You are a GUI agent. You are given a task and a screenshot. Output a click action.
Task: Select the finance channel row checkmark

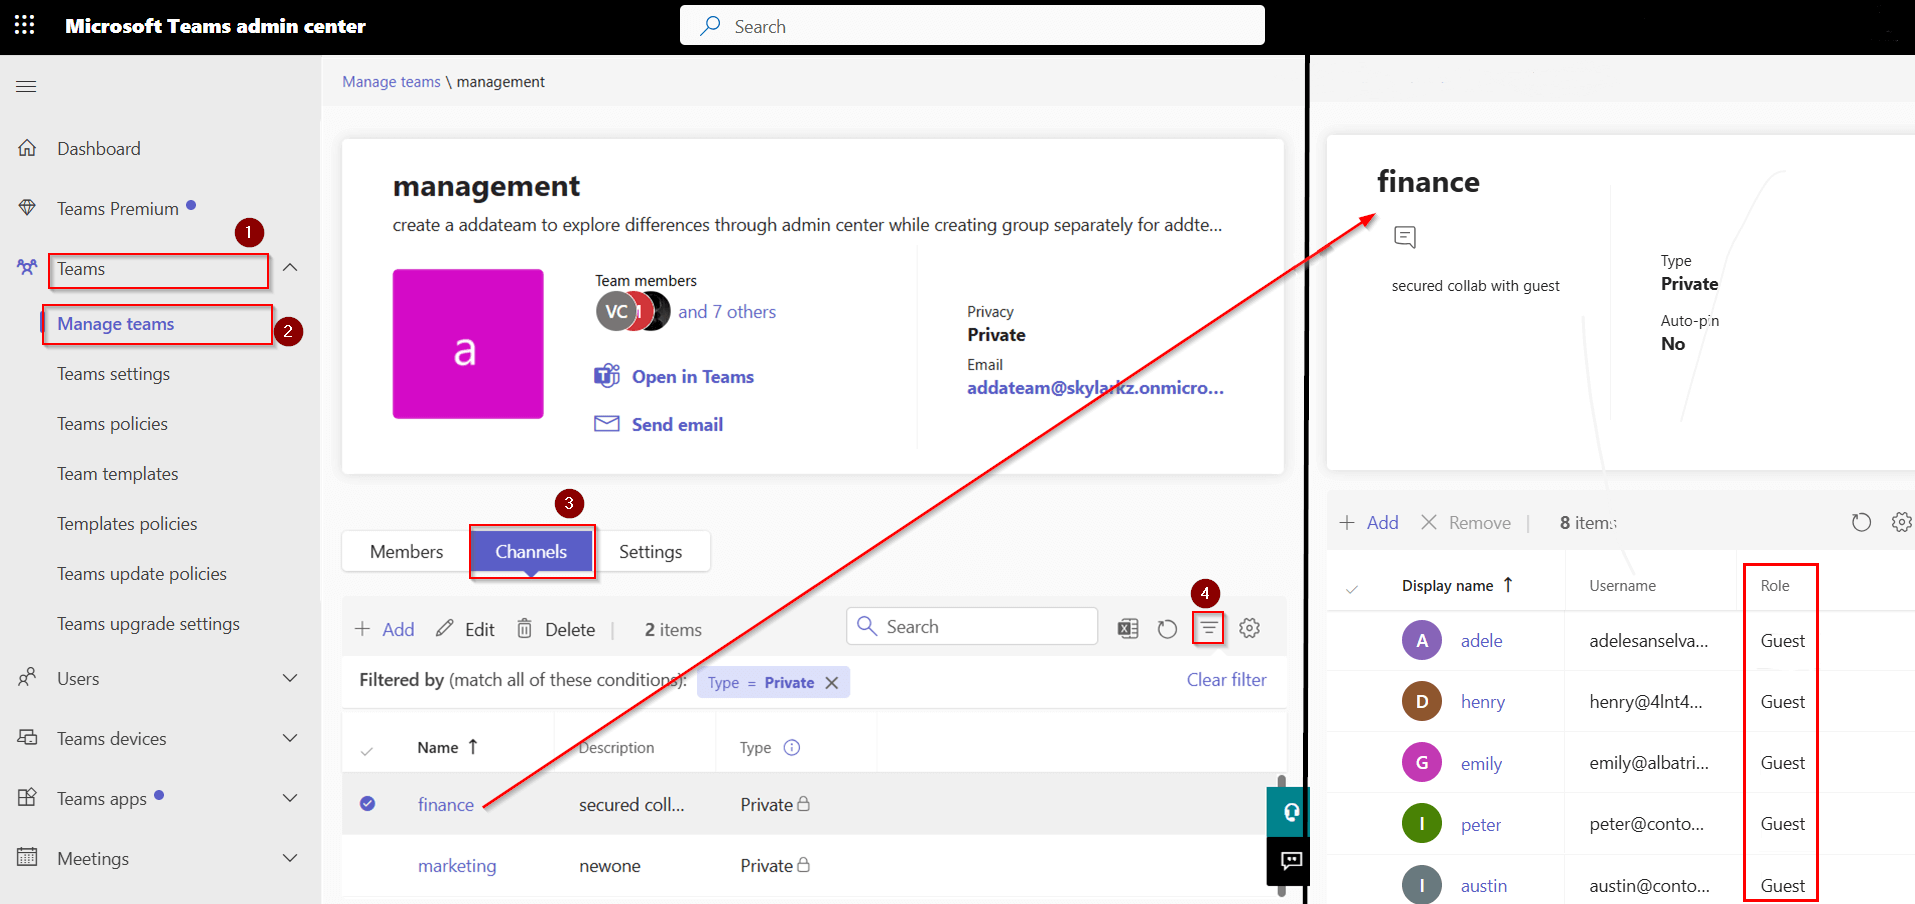[368, 803]
